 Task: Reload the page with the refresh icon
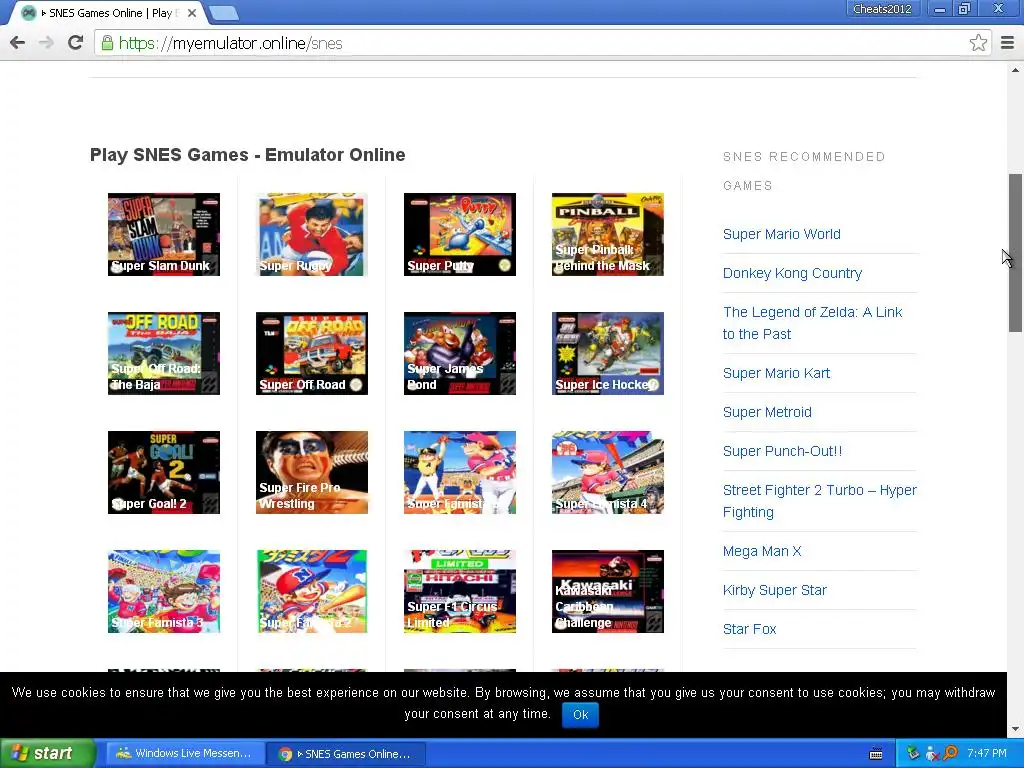[x=76, y=43]
